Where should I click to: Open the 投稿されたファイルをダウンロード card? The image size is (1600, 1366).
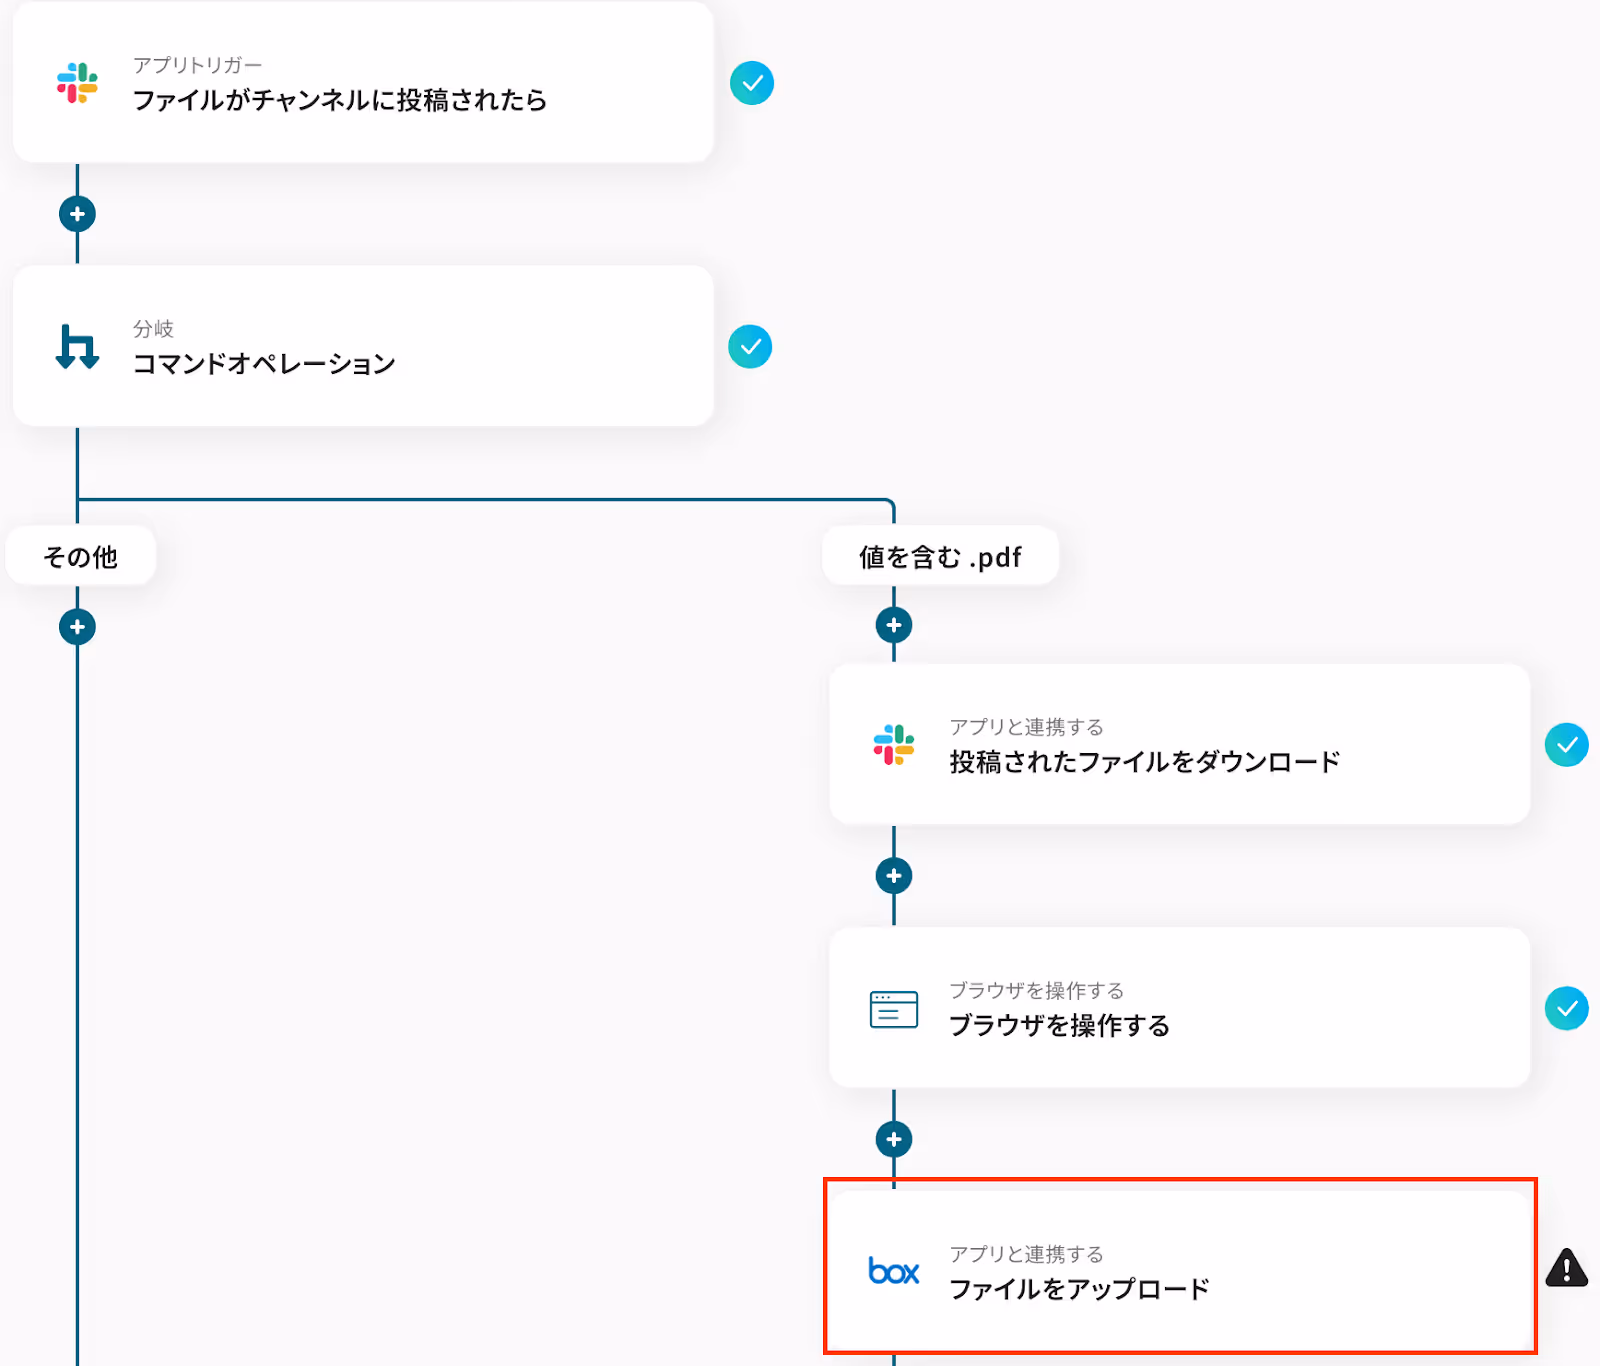[1180, 744]
